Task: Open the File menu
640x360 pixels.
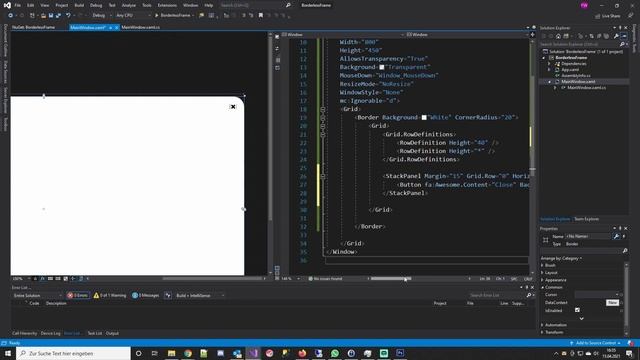Action: coord(18,5)
